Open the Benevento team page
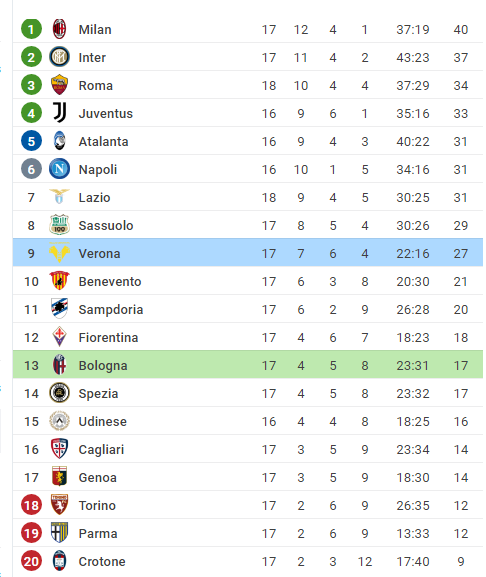Image resolution: width=486 pixels, height=577 pixels. pos(110,281)
